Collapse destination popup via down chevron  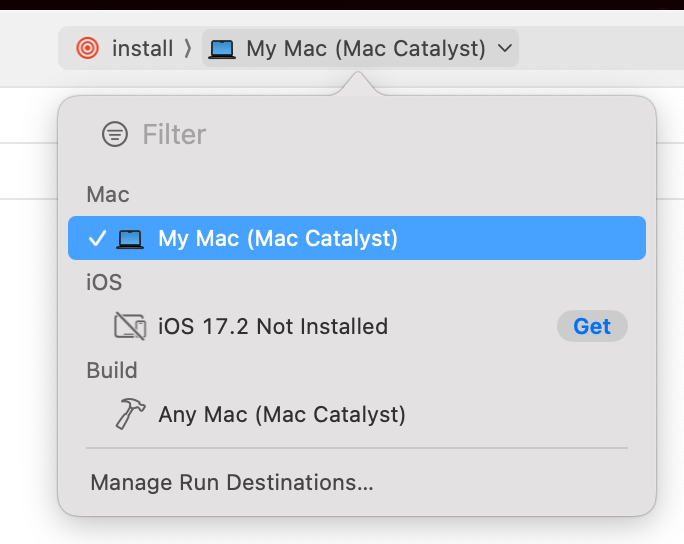click(505, 48)
